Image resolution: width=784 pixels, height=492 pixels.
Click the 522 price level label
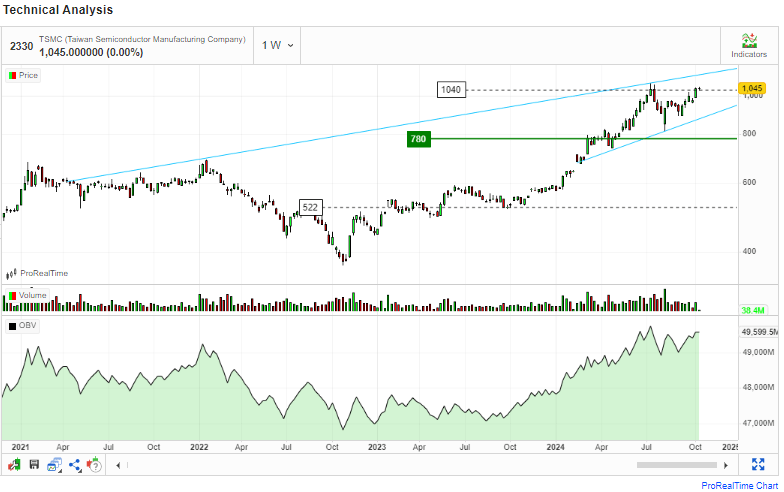[x=311, y=207]
